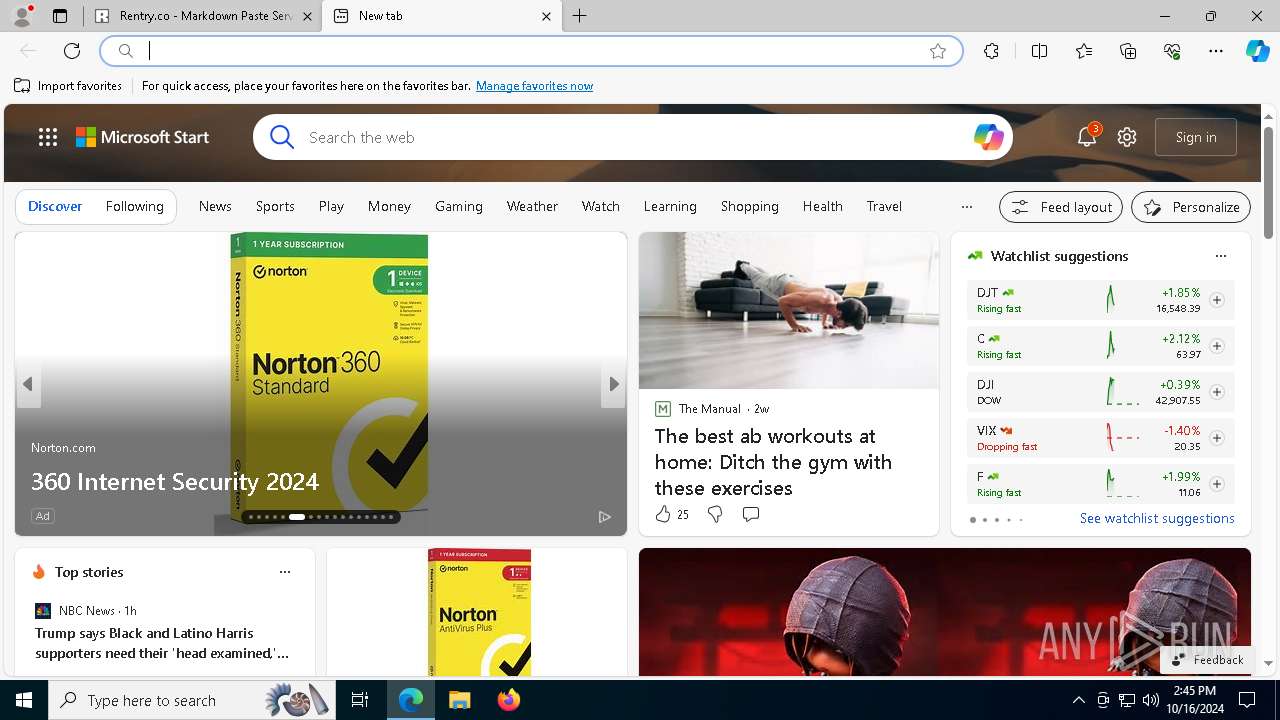This screenshot has width=1280, height=720.
Task: Add DJI to watchlist
Action: click(1217, 392)
